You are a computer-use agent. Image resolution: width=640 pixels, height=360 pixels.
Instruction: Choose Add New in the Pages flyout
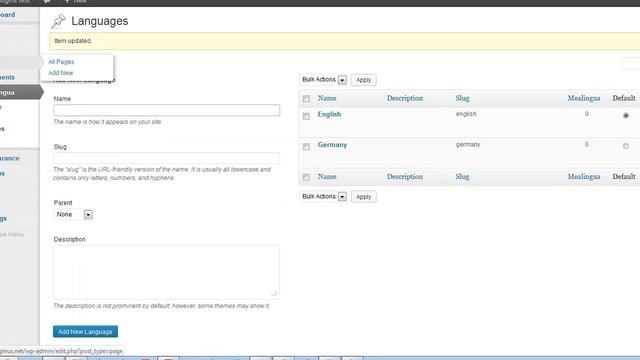(x=60, y=73)
